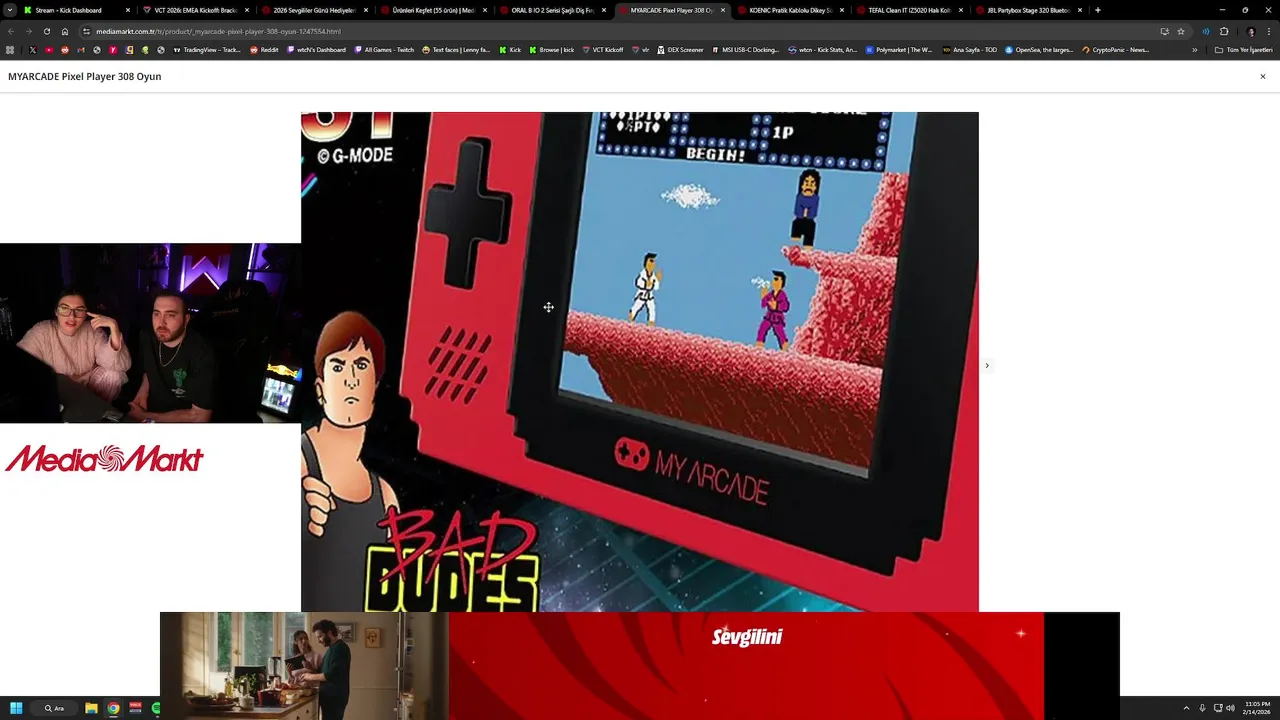This screenshot has height=720, width=1280.
Task: Show next product image with right chevron
Action: 987,365
